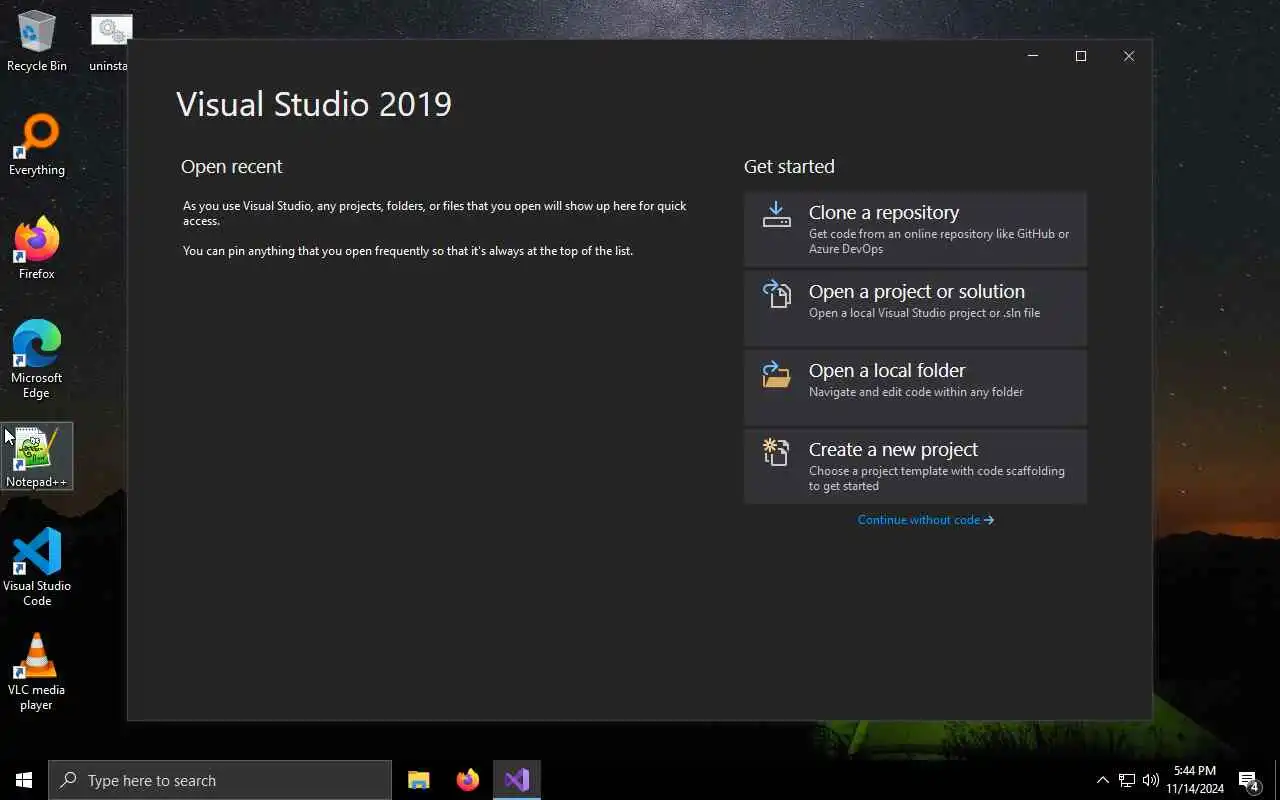Image resolution: width=1280 pixels, height=800 pixels.
Task: Click text 'Open a local Visual Studio project or .sln file'
Action: point(924,313)
